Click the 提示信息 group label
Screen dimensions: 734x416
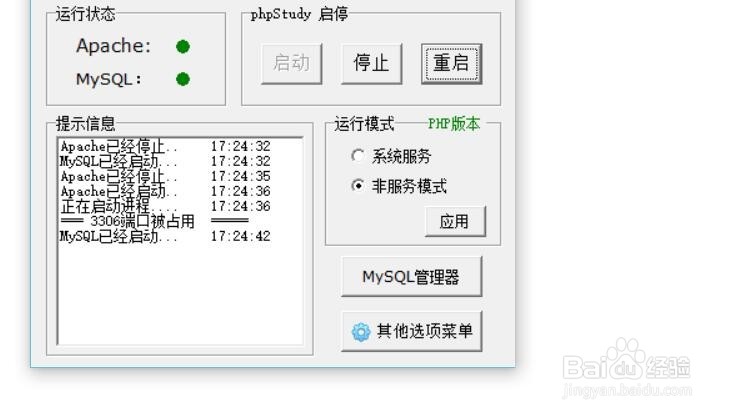85,124
